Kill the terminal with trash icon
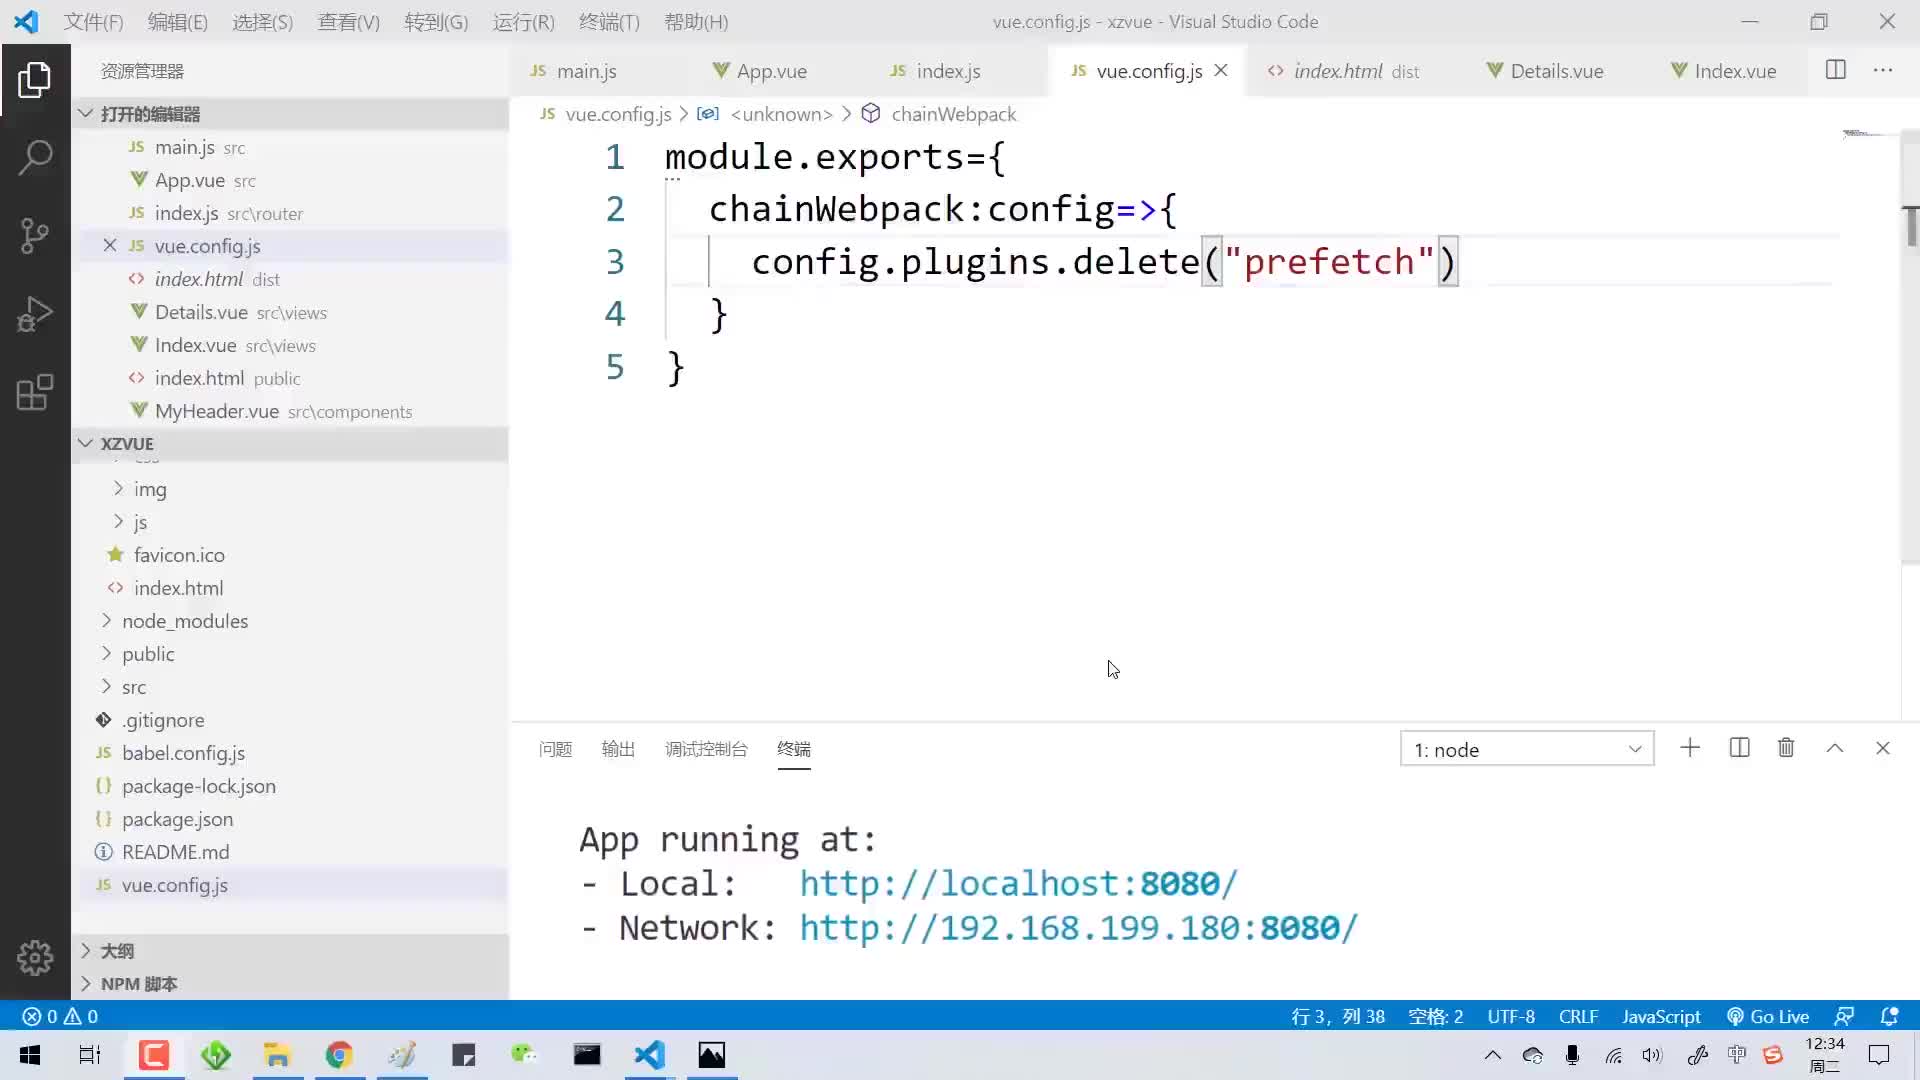The height and width of the screenshot is (1080, 1920). point(1786,748)
